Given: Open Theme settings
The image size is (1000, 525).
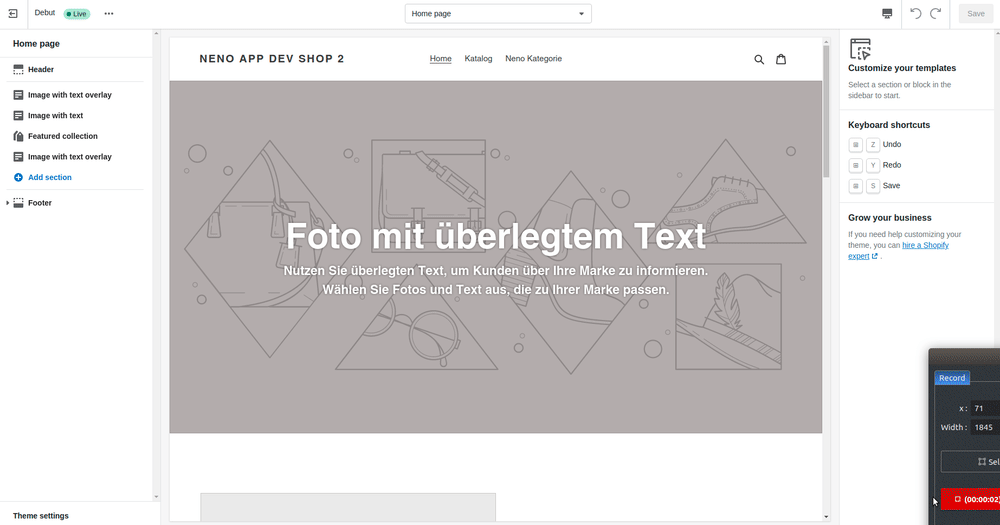Looking at the screenshot, I should click(x=41, y=515).
